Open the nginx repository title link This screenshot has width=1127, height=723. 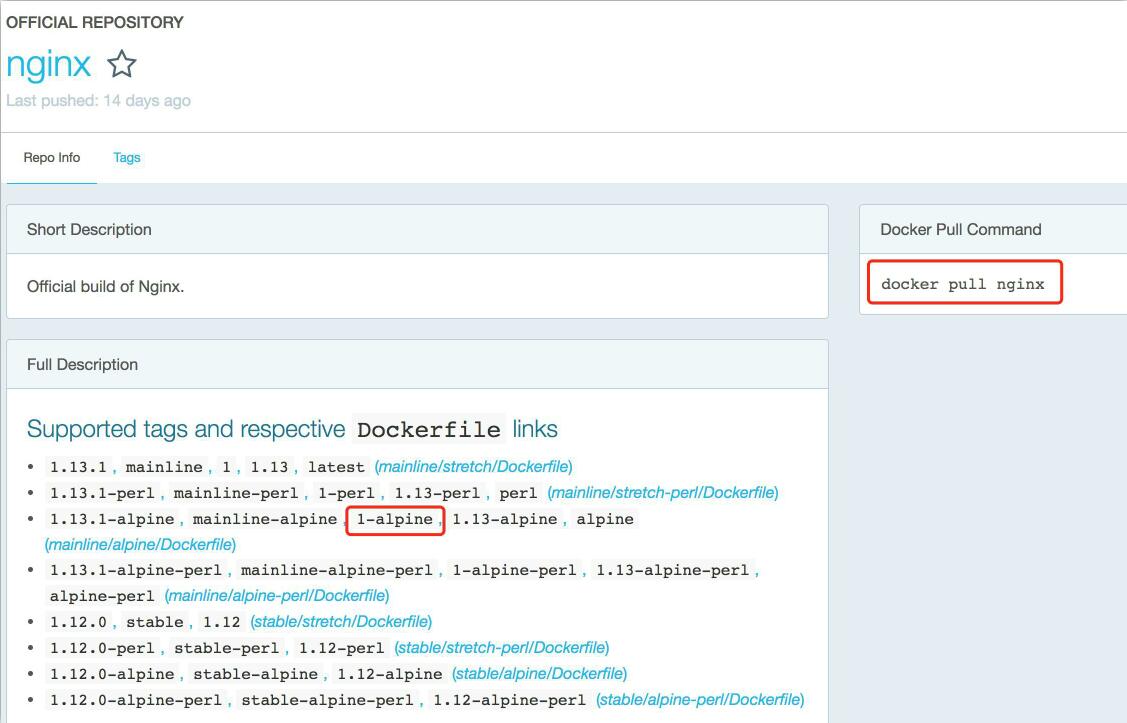(48, 65)
